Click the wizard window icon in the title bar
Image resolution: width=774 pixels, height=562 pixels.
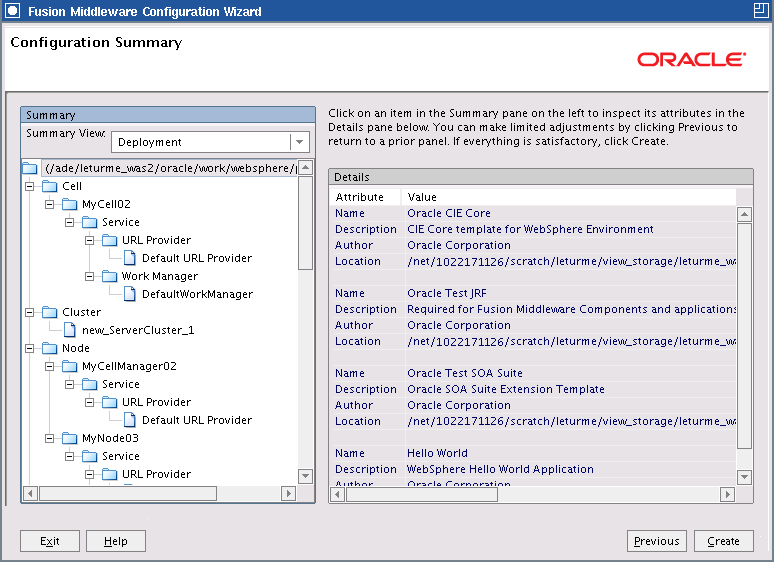pos(12,11)
